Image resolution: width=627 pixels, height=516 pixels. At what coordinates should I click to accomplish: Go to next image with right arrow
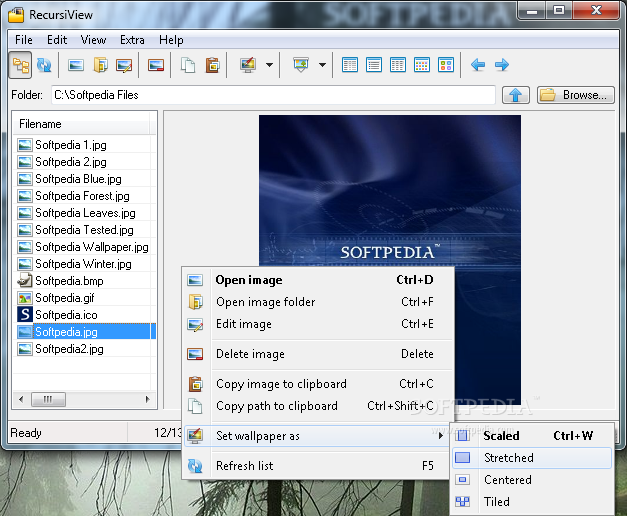coord(502,65)
